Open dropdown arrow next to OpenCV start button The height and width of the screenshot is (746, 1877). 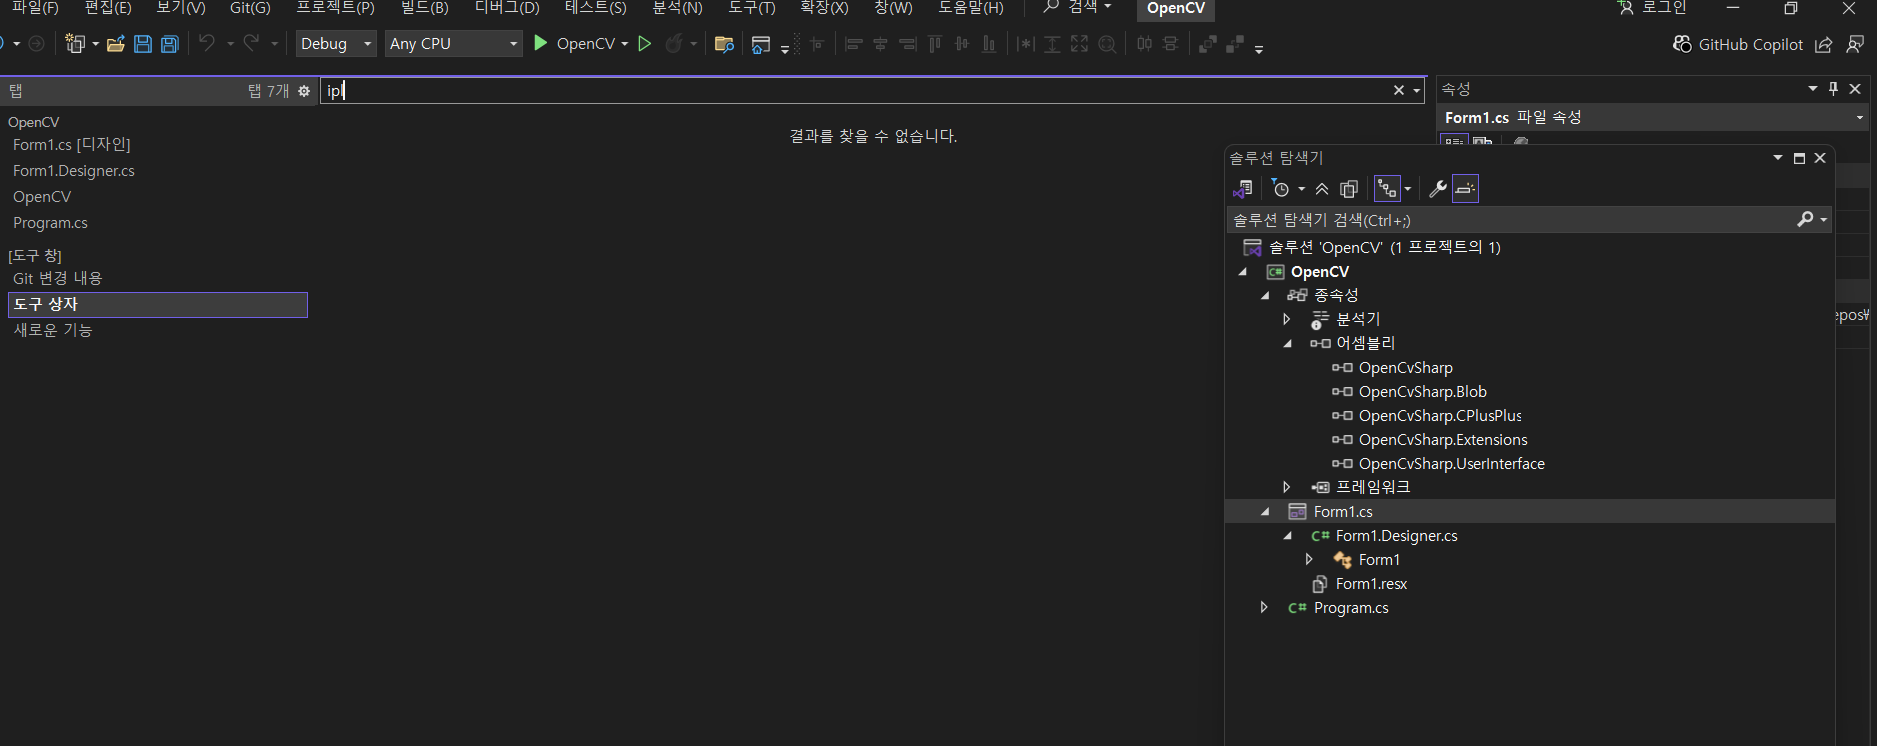pos(625,44)
